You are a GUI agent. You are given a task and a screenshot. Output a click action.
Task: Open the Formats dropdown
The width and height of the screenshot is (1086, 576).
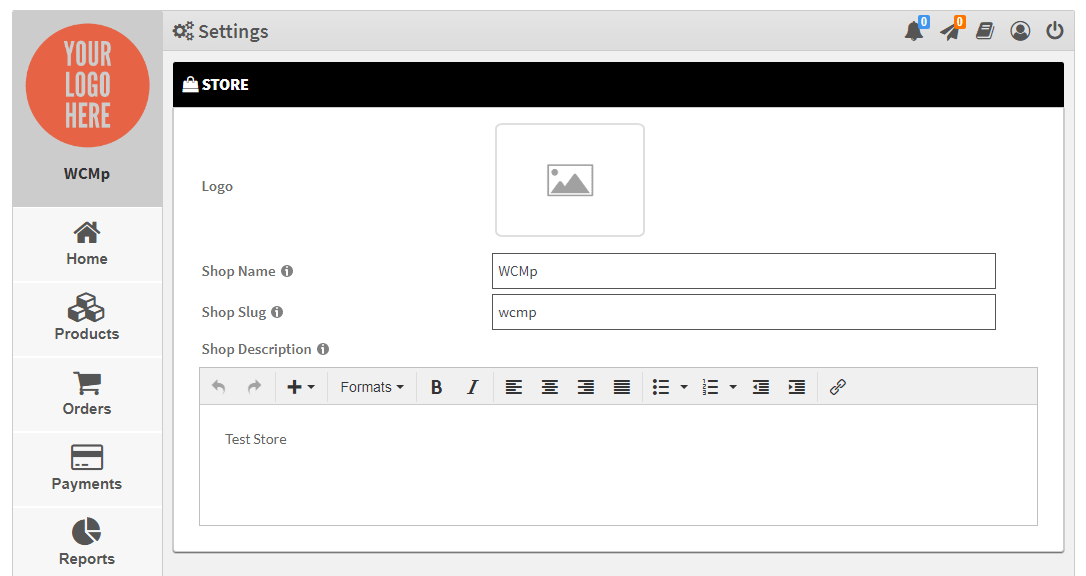(372, 387)
